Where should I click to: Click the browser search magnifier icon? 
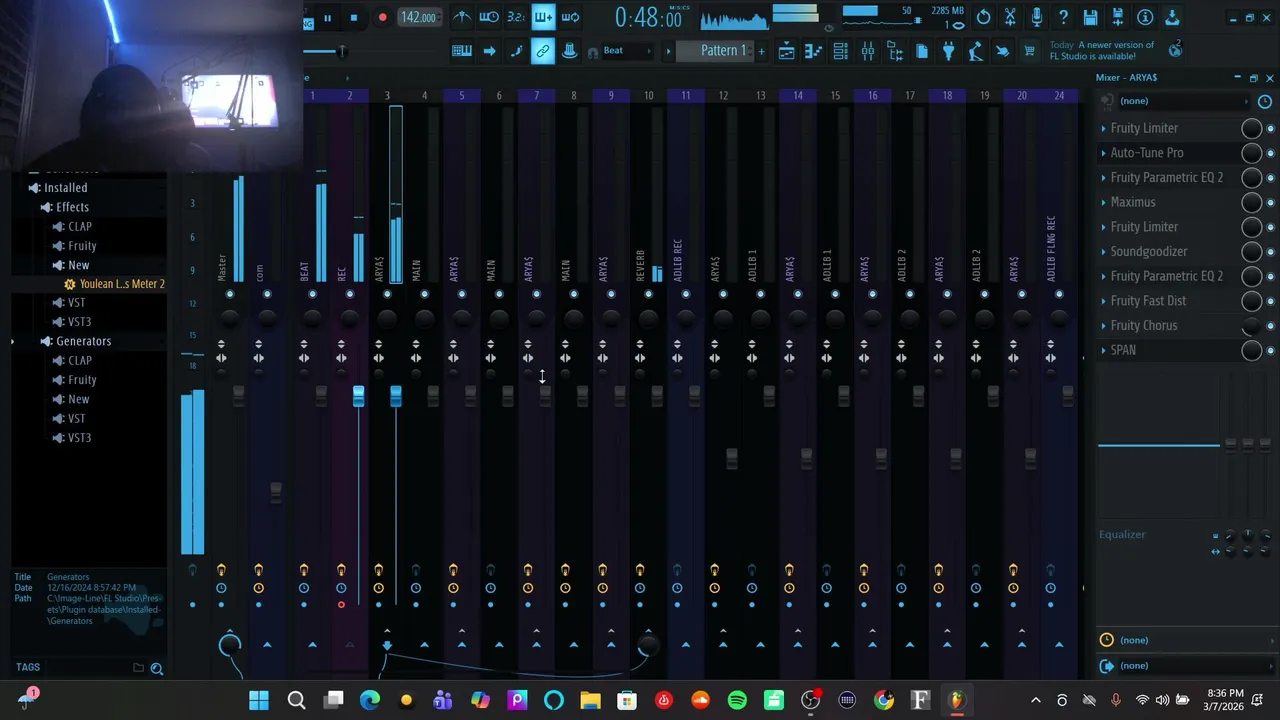[157, 668]
